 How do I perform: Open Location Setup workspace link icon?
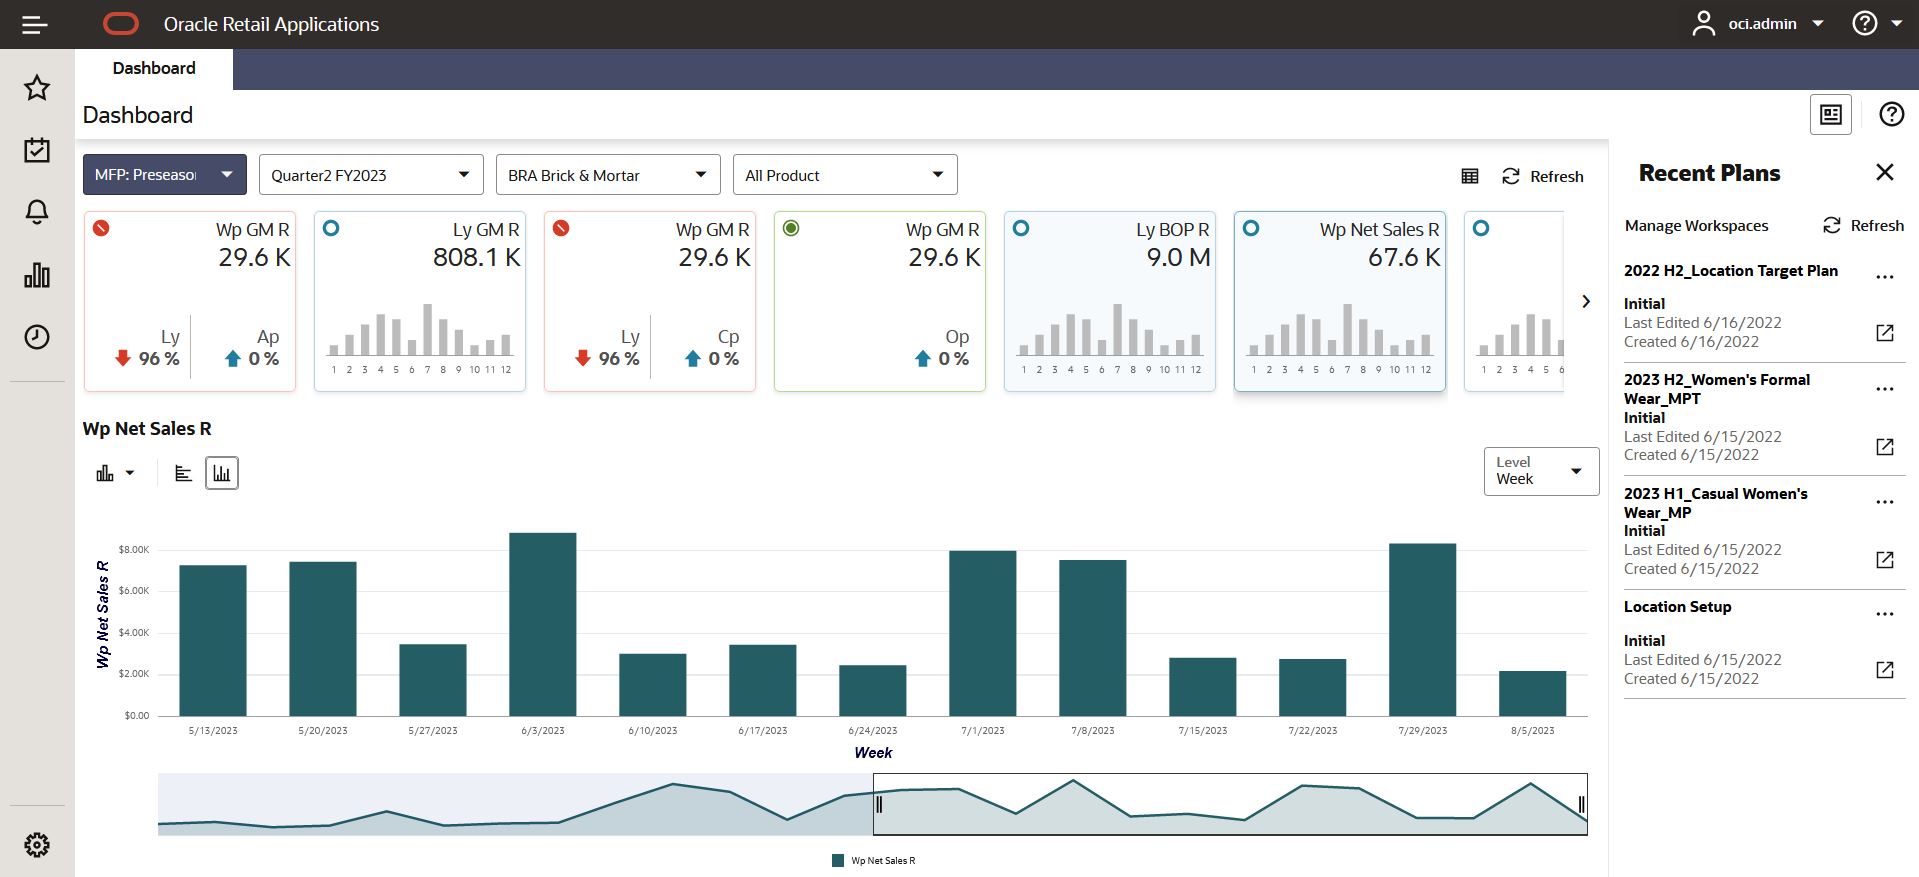point(1885,669)
